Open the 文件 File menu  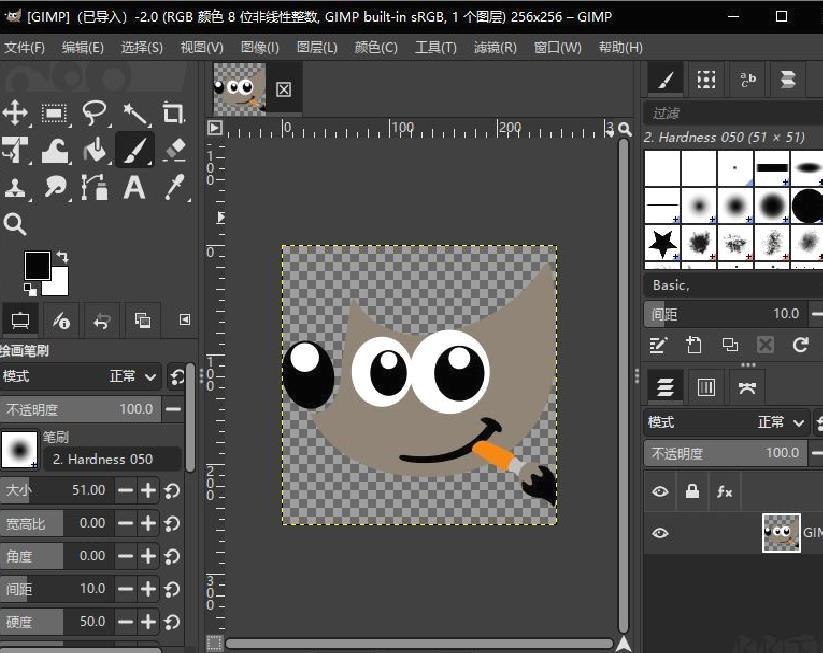pyautogui.click(x=24, y=47)
